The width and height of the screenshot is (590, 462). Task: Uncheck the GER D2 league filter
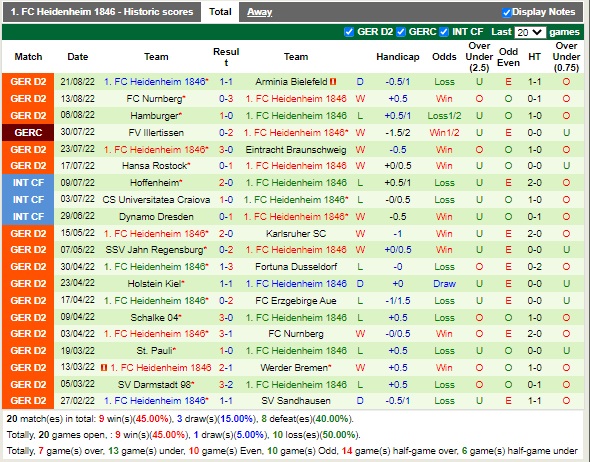pyautogui.click(x=349, y=32)
